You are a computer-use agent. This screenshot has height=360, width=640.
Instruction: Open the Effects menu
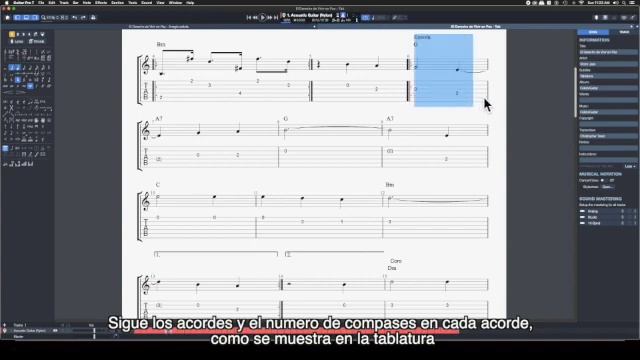(x=101, y=2)
